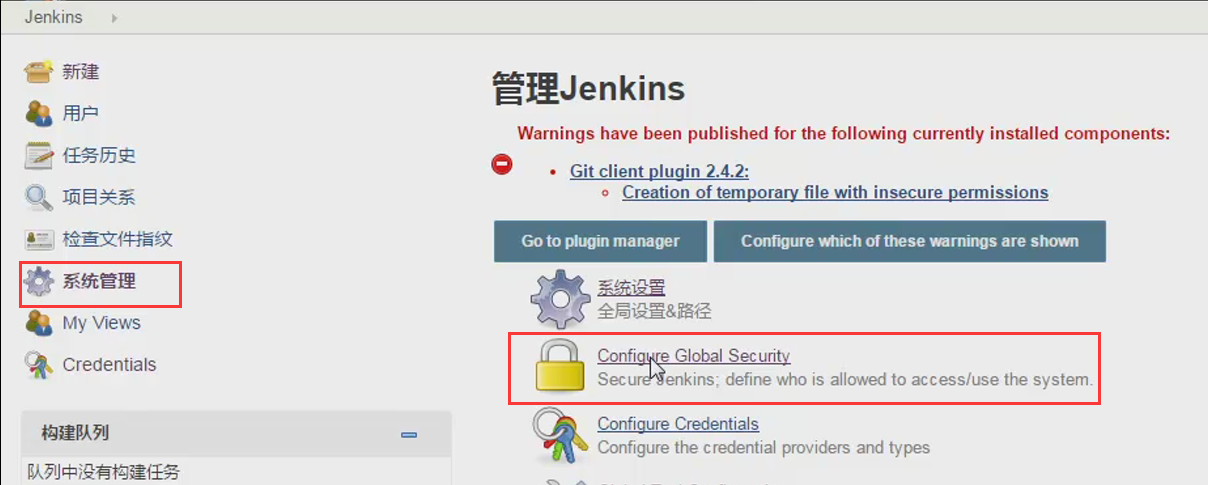Open the 系统设置 link

[x=631, y=288]
